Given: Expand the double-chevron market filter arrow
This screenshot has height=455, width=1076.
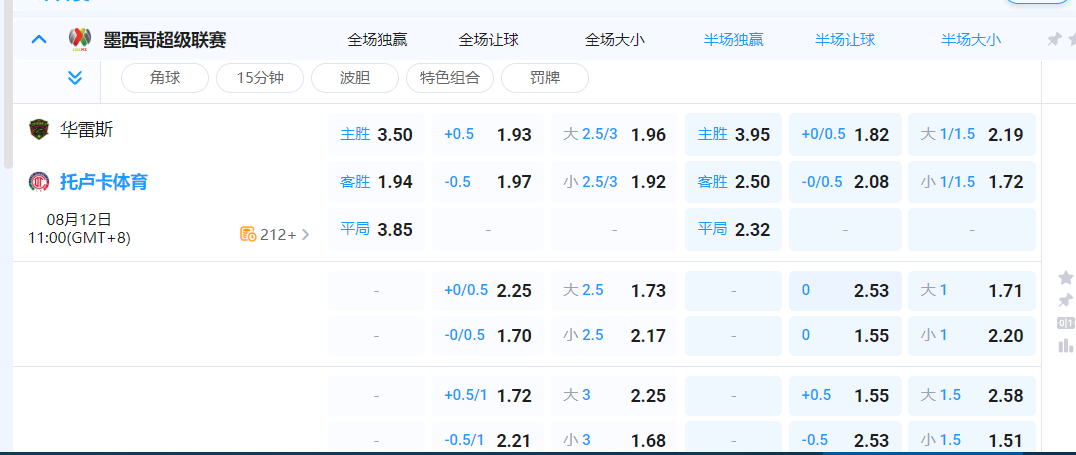Looking at the screenshot, I should click(x=75, y=78).
